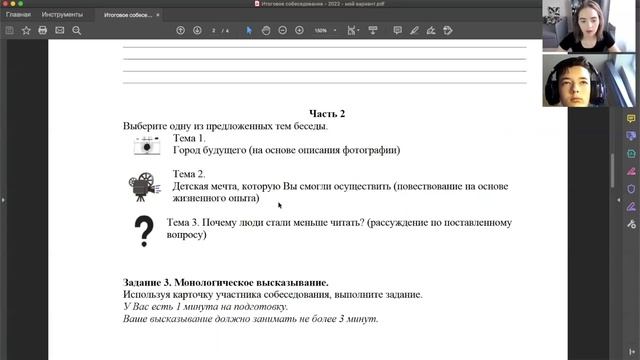Expand the left navigation pane arrow
Screen dimensions: 640x360
3,200
